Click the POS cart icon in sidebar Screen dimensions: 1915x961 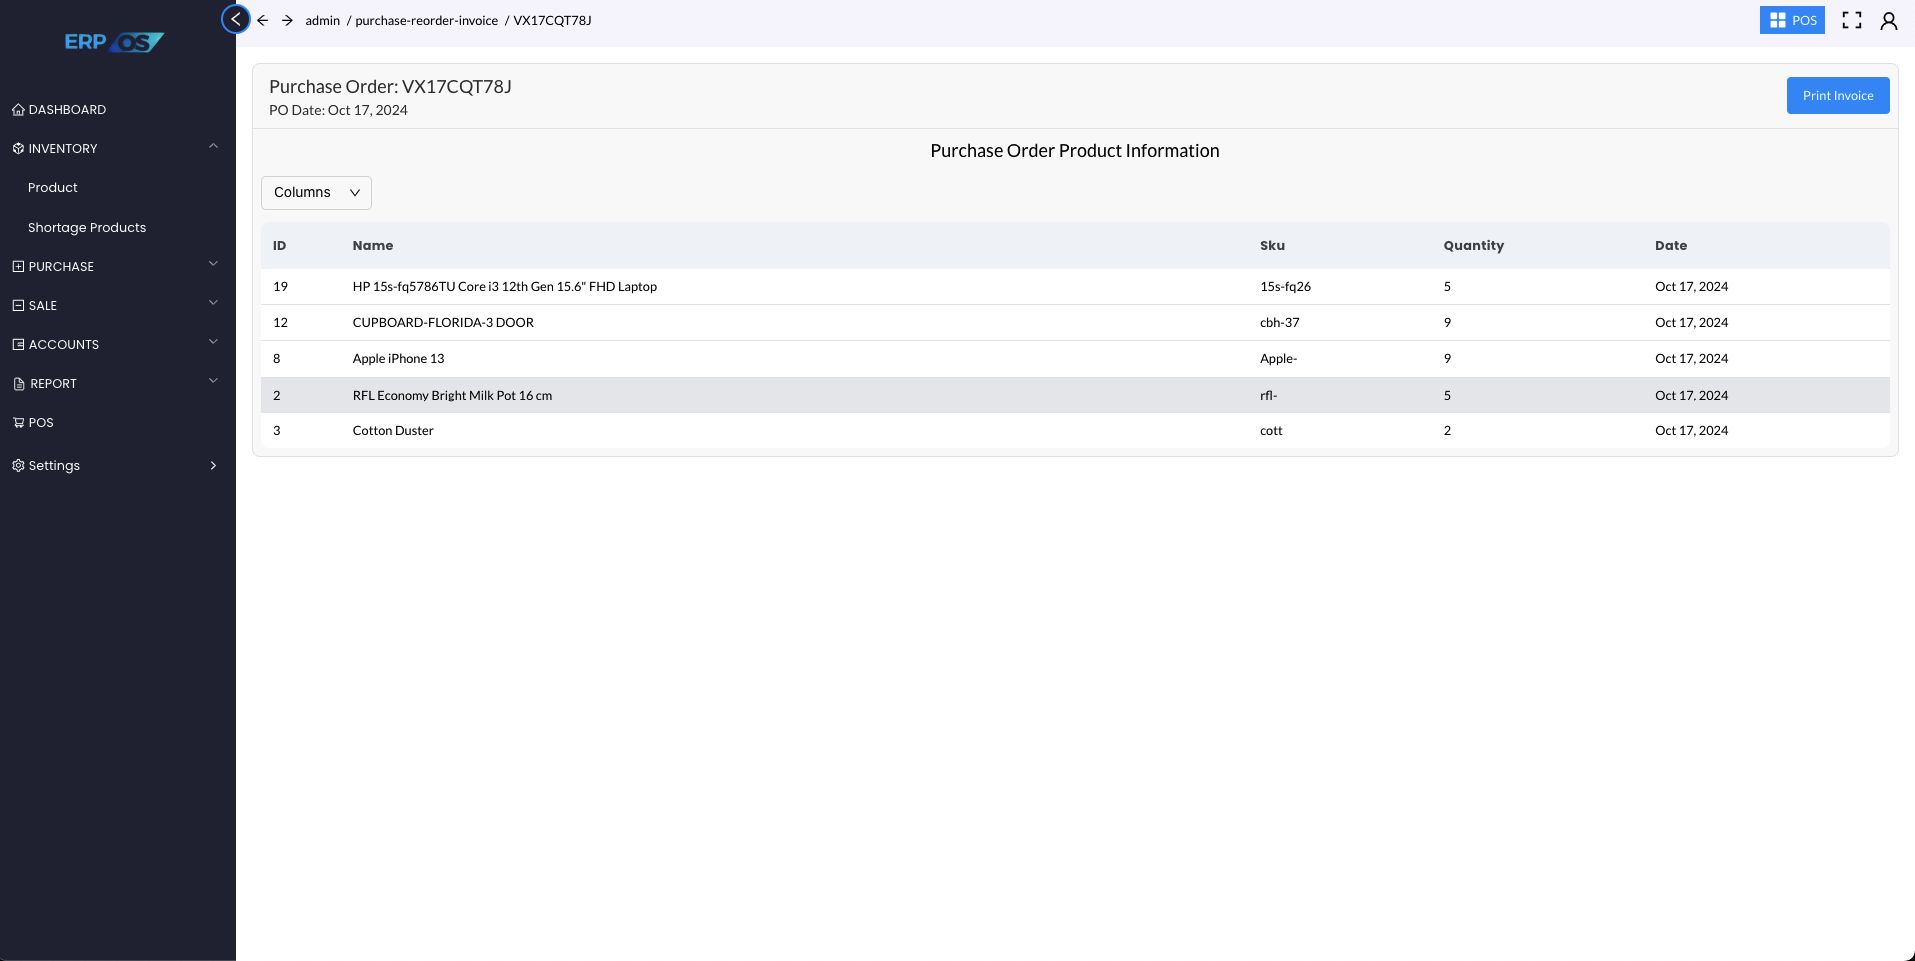click(18, 423)
